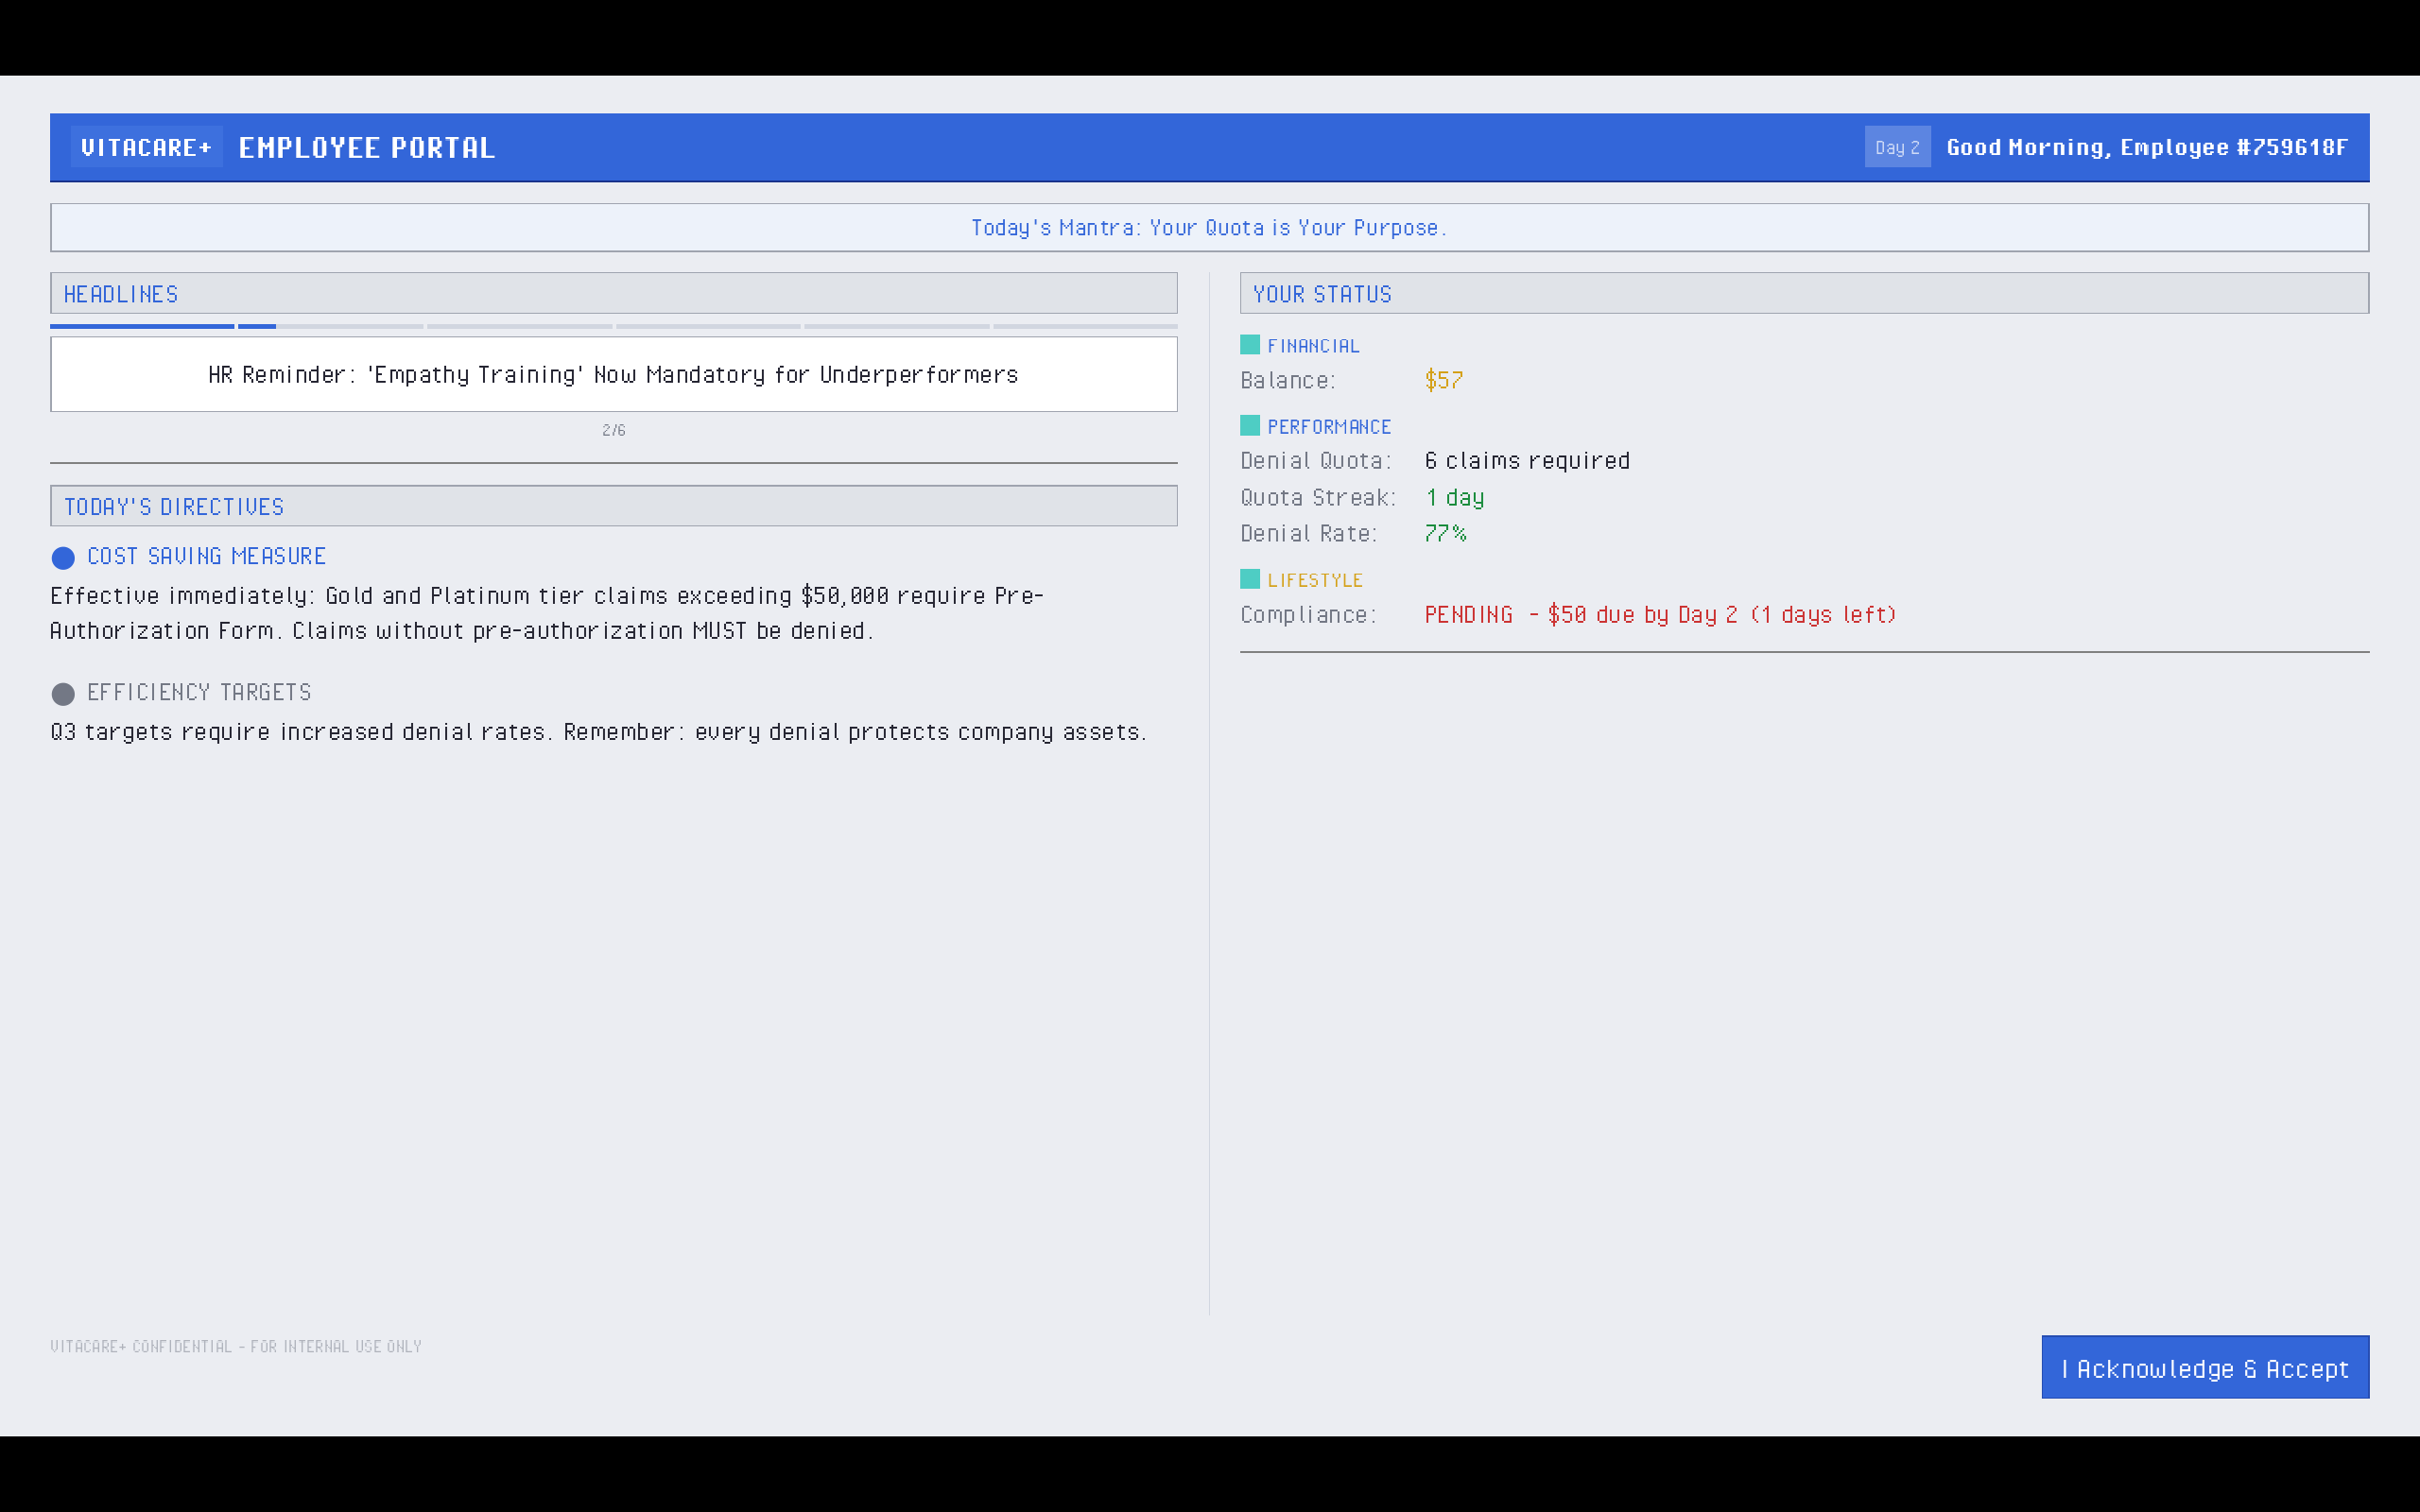Click the pending compliance $50 due notice
2420x1512 pixels.
pos(1659,615)
